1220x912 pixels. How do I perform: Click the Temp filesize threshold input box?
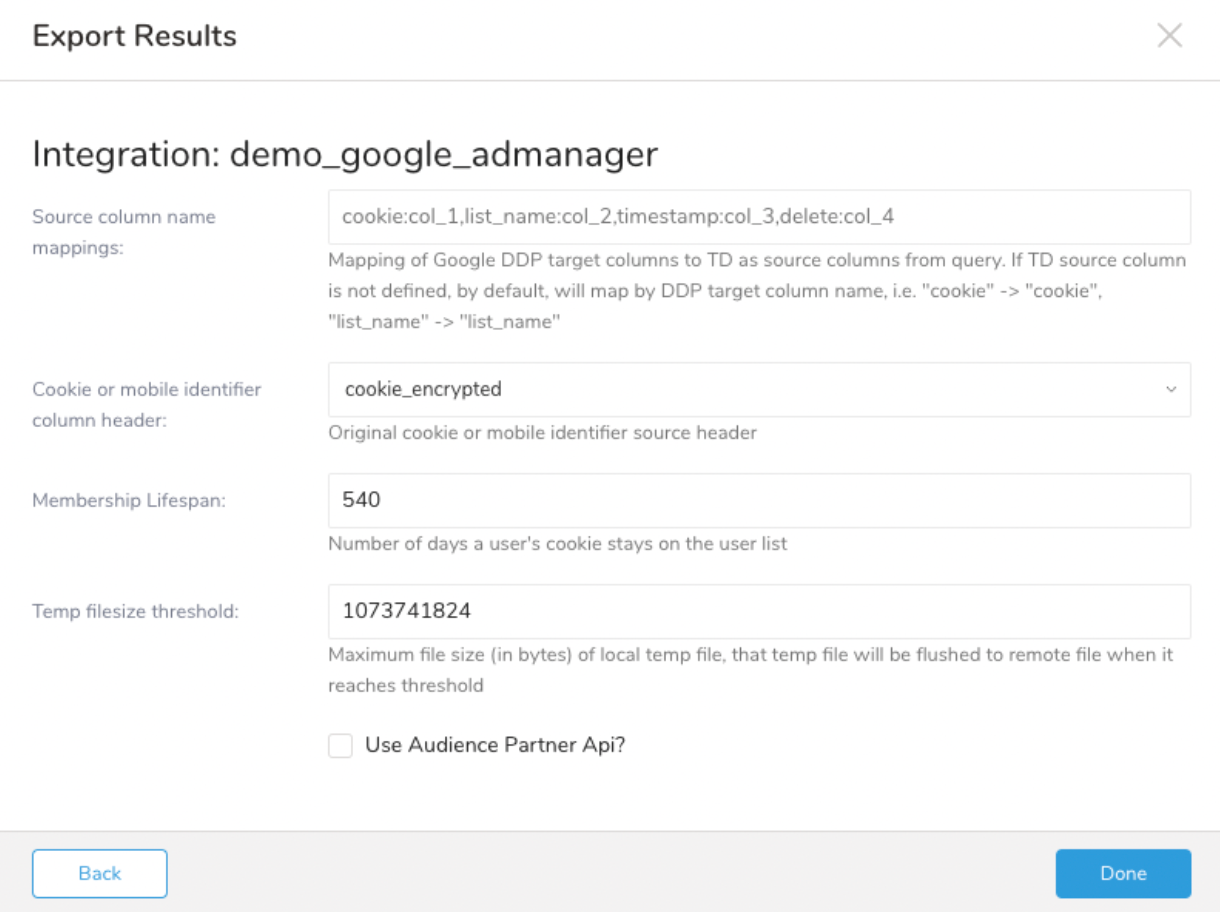pyautogui.click(x=758, y=611)
